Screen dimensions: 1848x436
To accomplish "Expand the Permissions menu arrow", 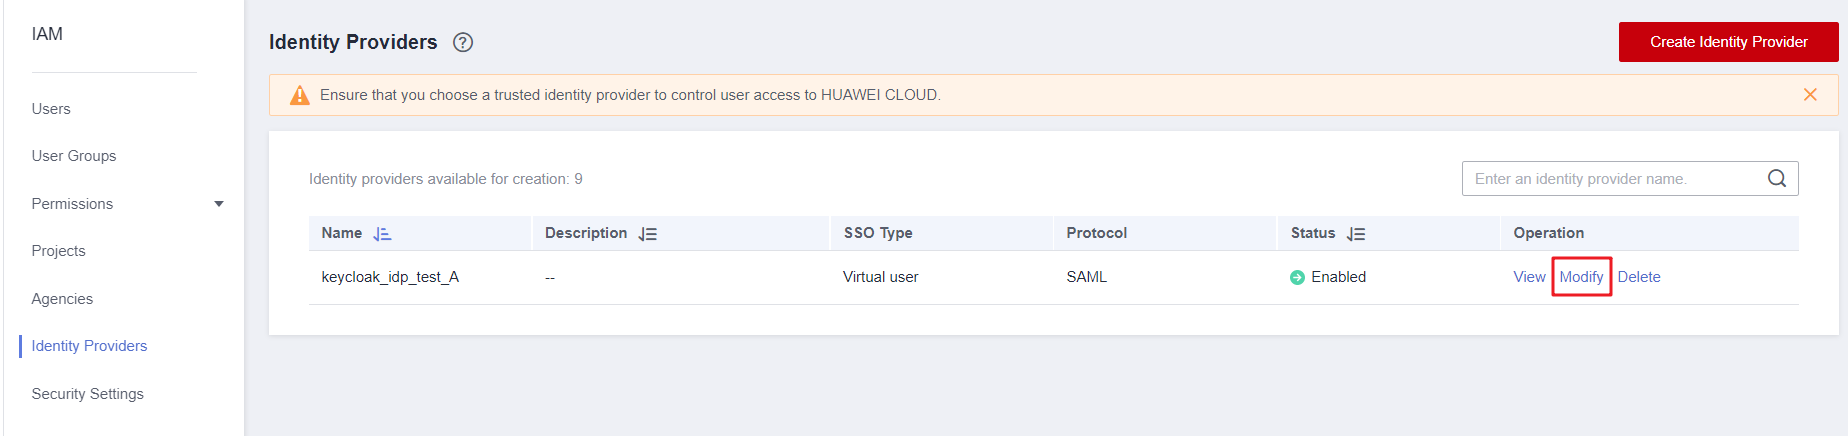I will point(219,204).
